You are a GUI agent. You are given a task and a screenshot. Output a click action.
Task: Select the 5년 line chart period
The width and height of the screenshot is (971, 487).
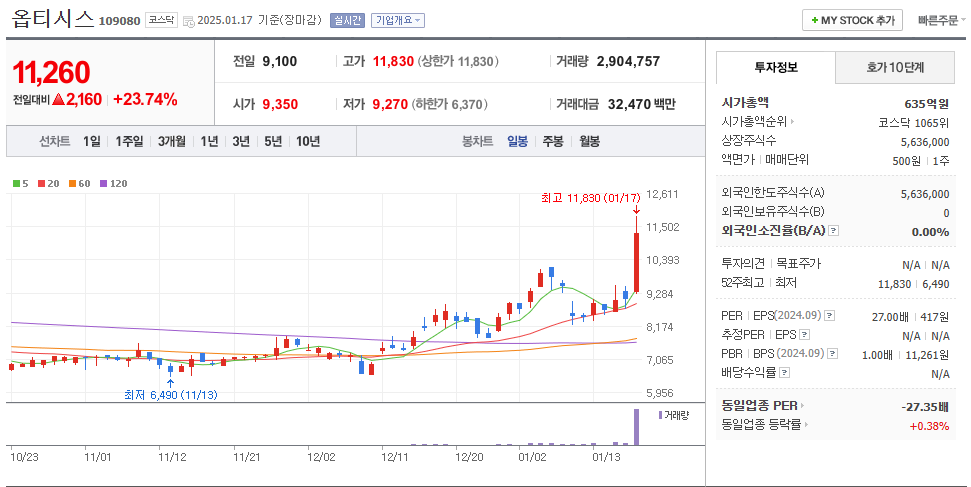pos(272,141)
